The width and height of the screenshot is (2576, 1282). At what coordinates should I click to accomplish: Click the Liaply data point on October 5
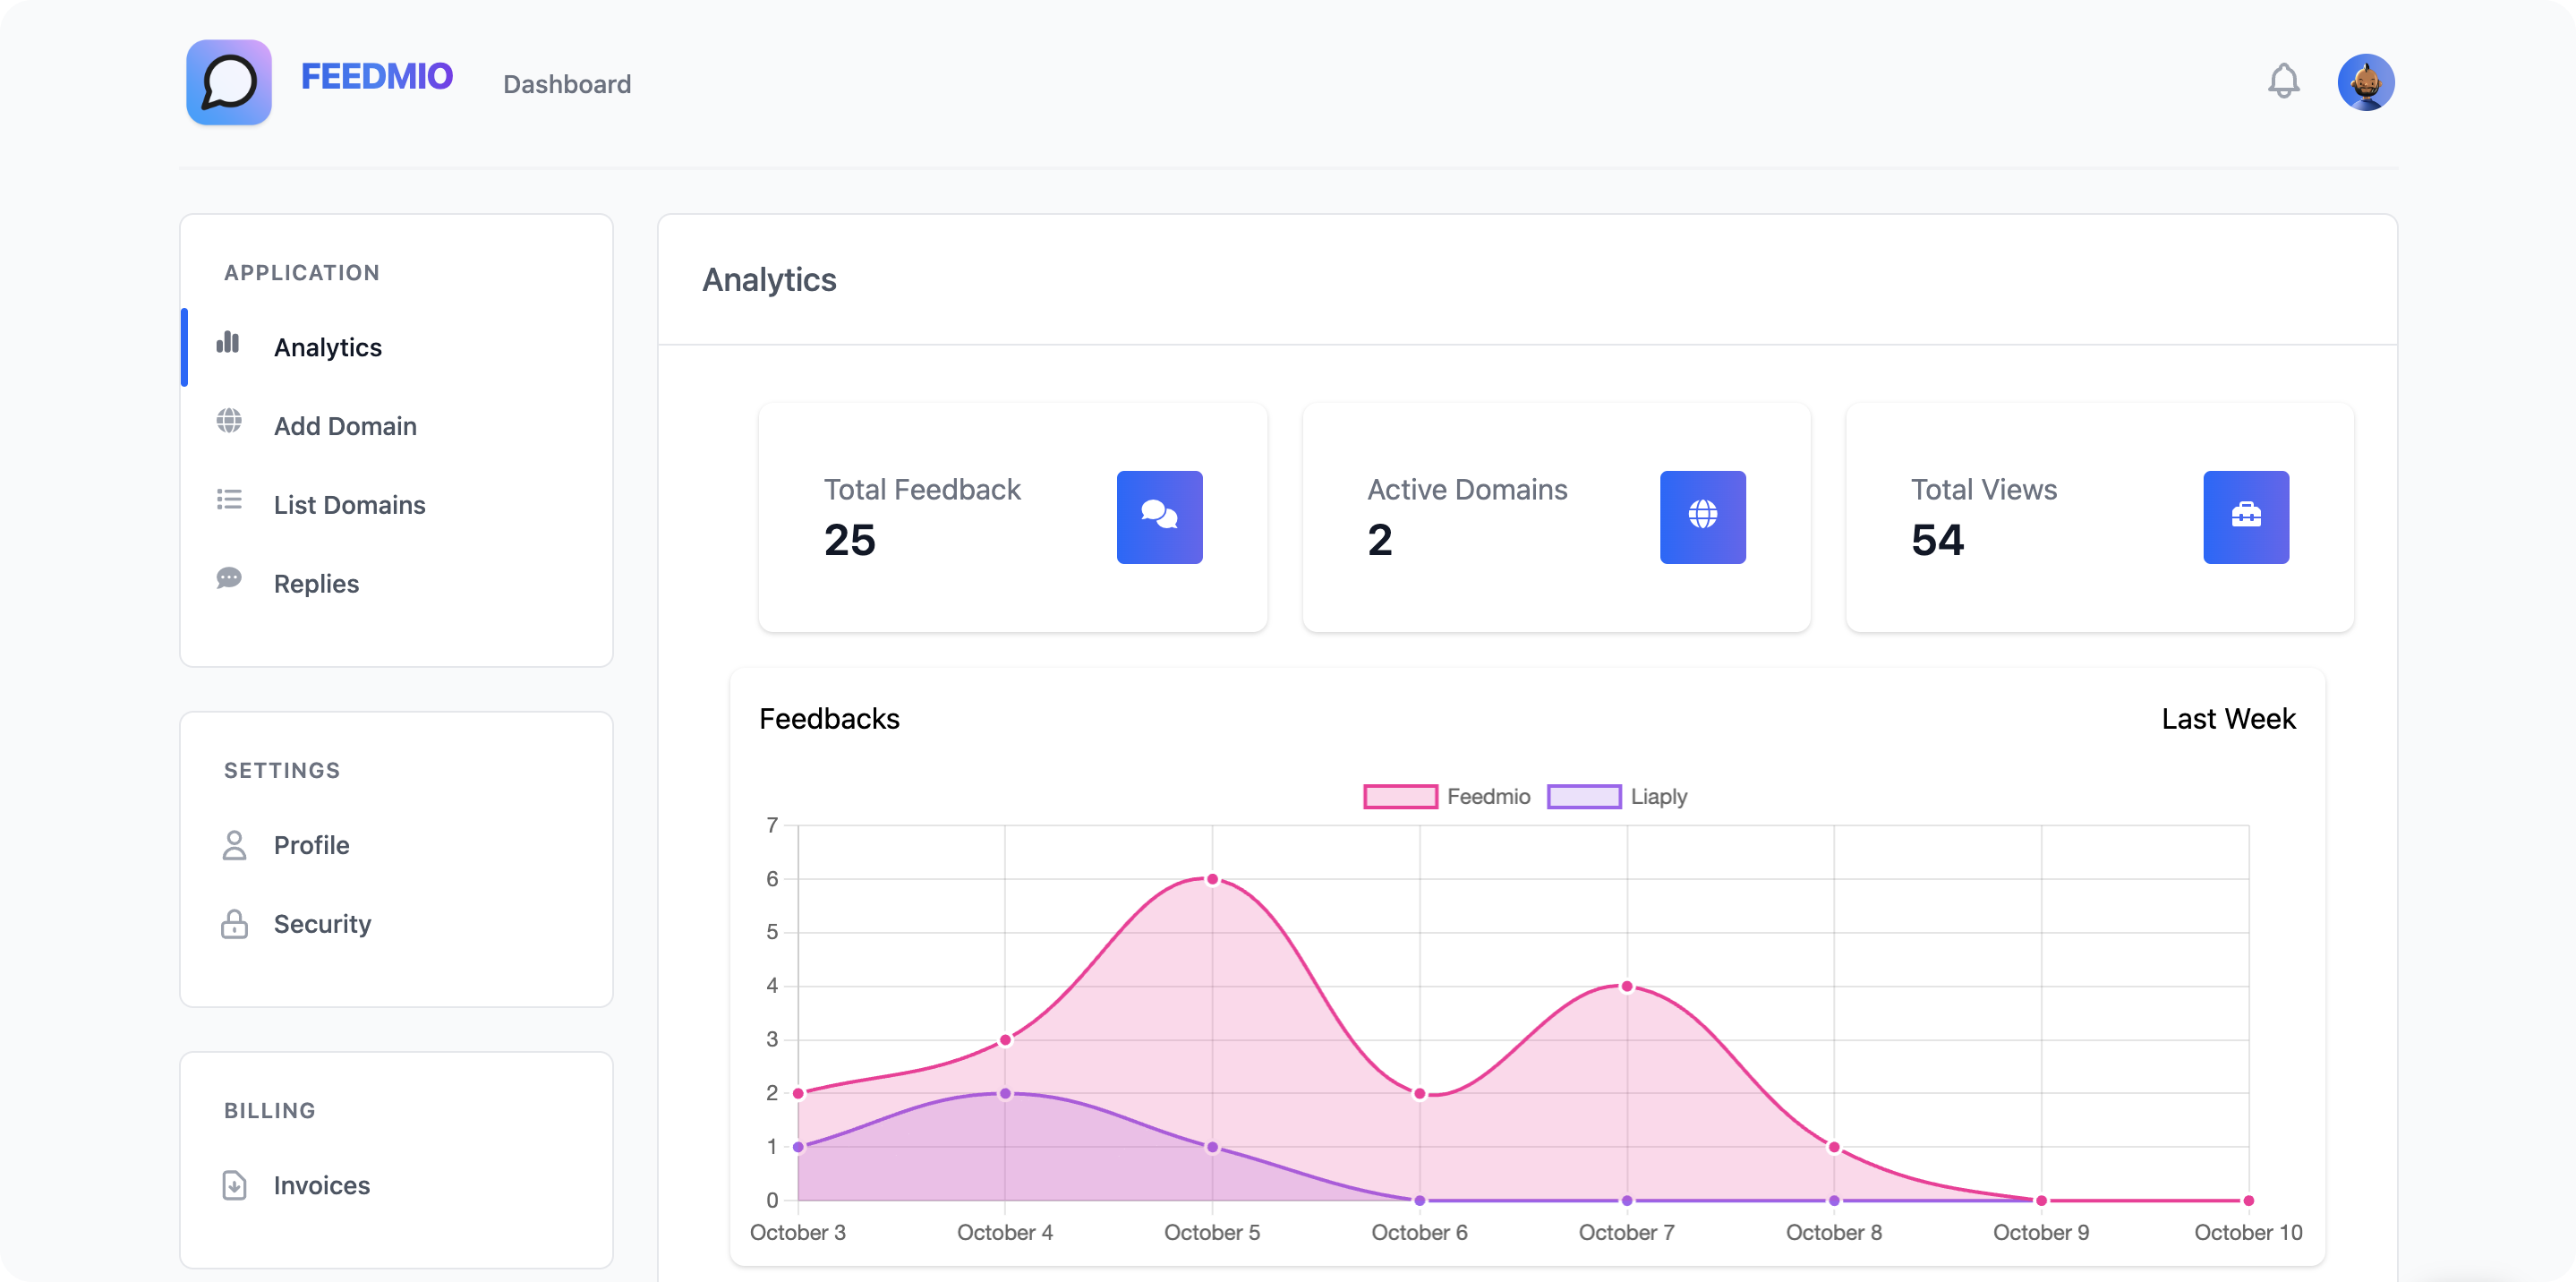[1212, 1147]
